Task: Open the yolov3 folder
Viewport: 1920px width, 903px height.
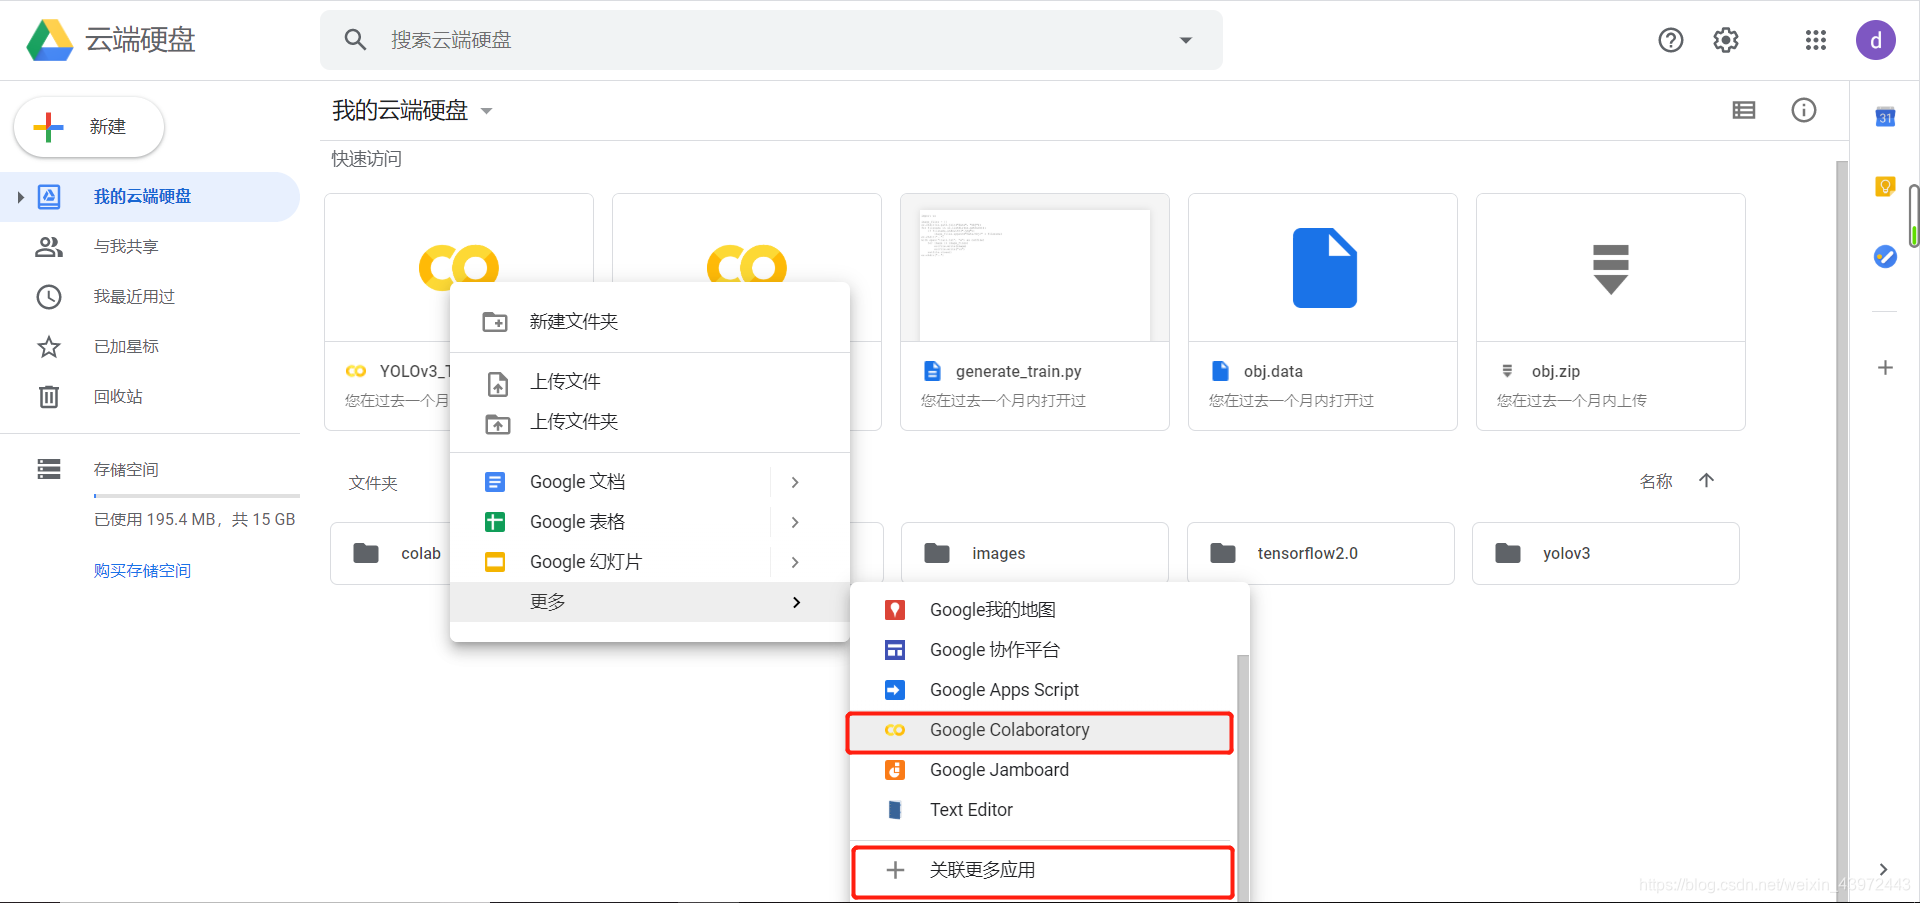Action: (x=1606, y=553)
